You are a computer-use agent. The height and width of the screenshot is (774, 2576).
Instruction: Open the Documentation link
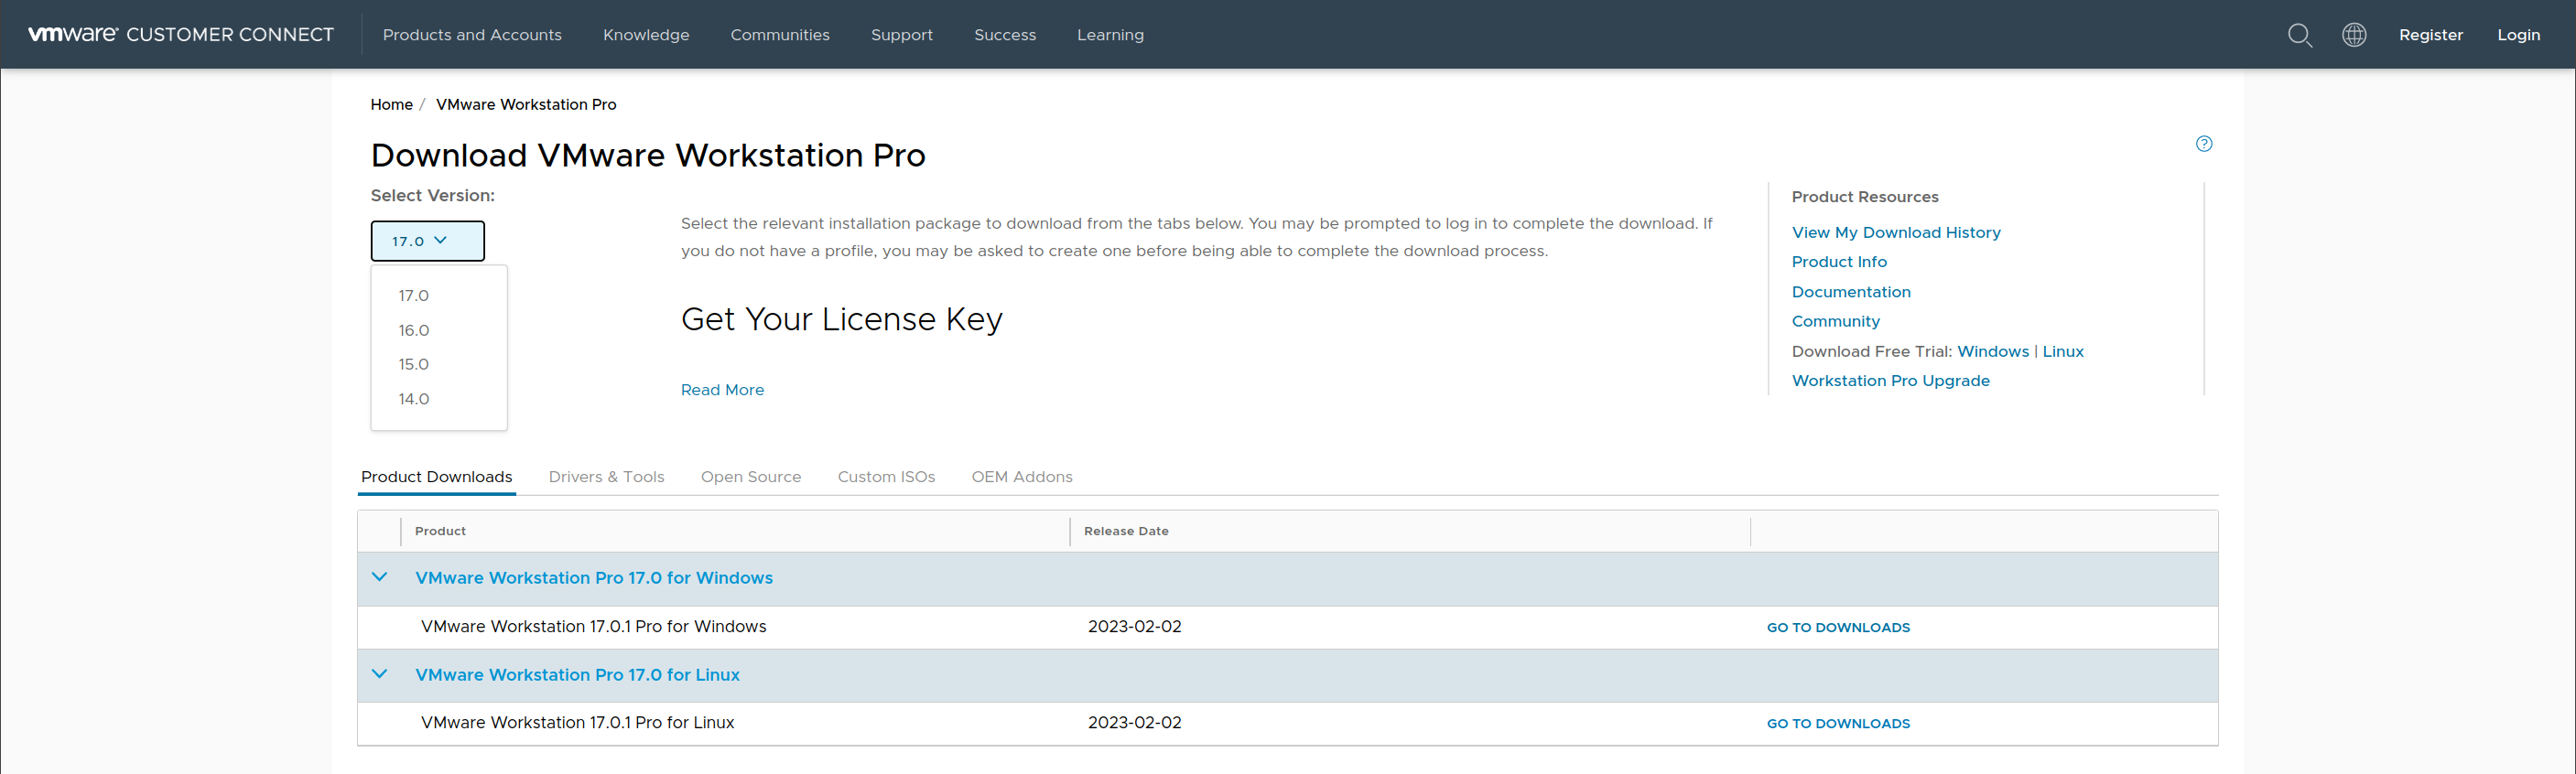(x=1851, y=292)
